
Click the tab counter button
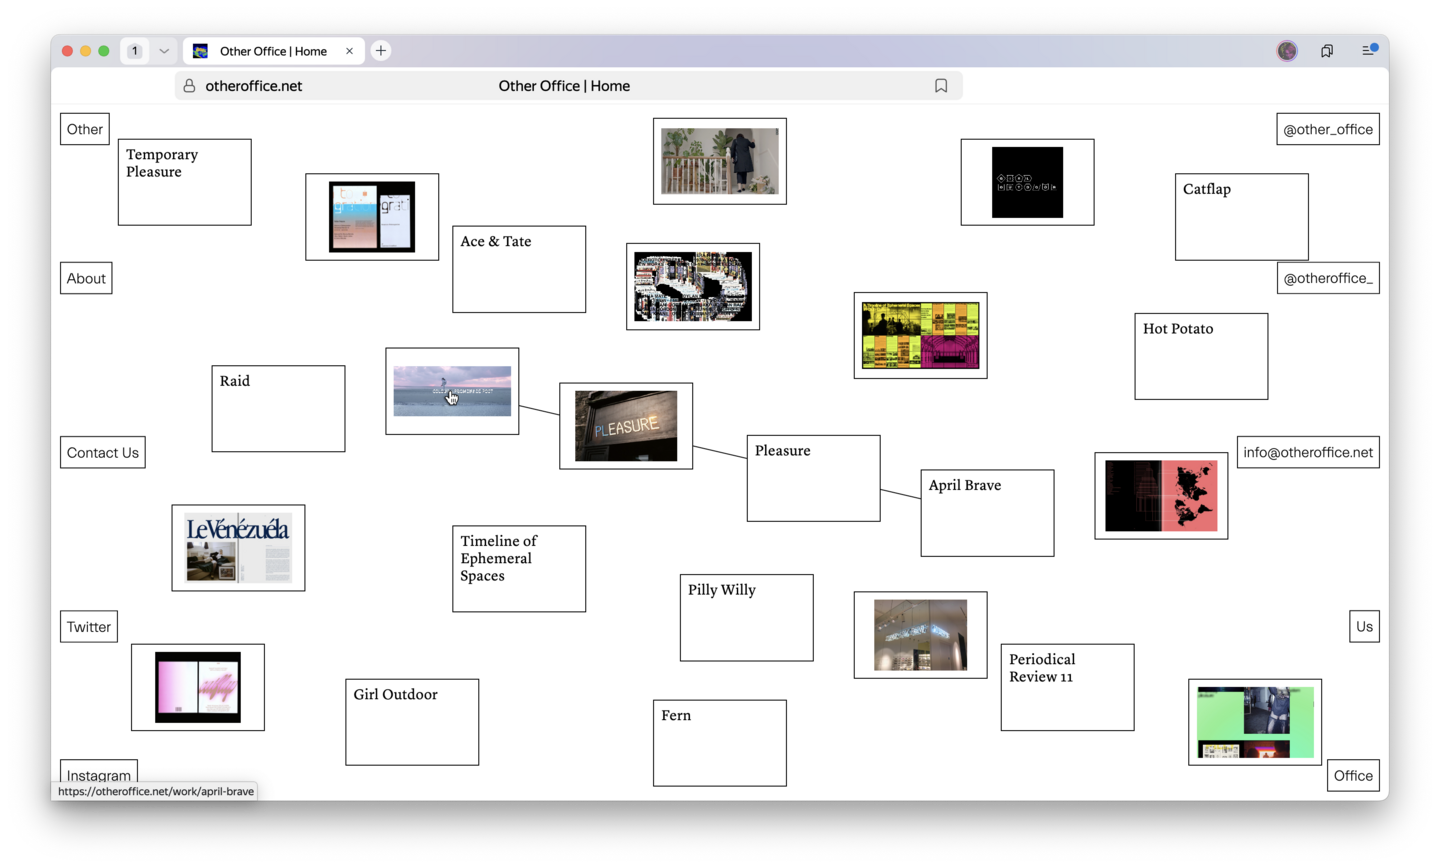135,51
